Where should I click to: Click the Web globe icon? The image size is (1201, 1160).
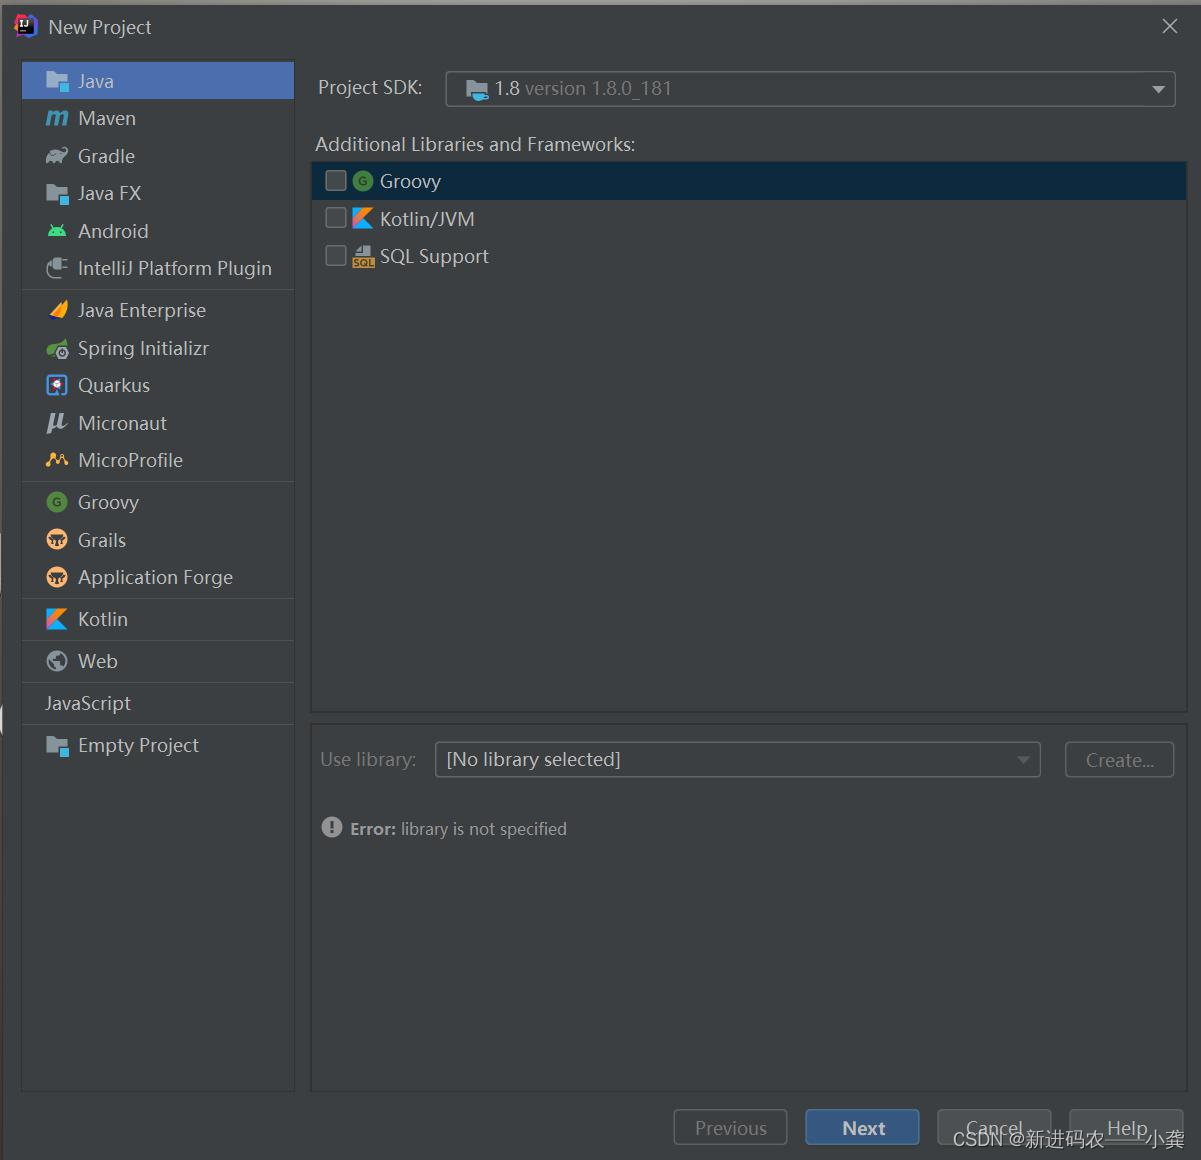coord(57,661)
